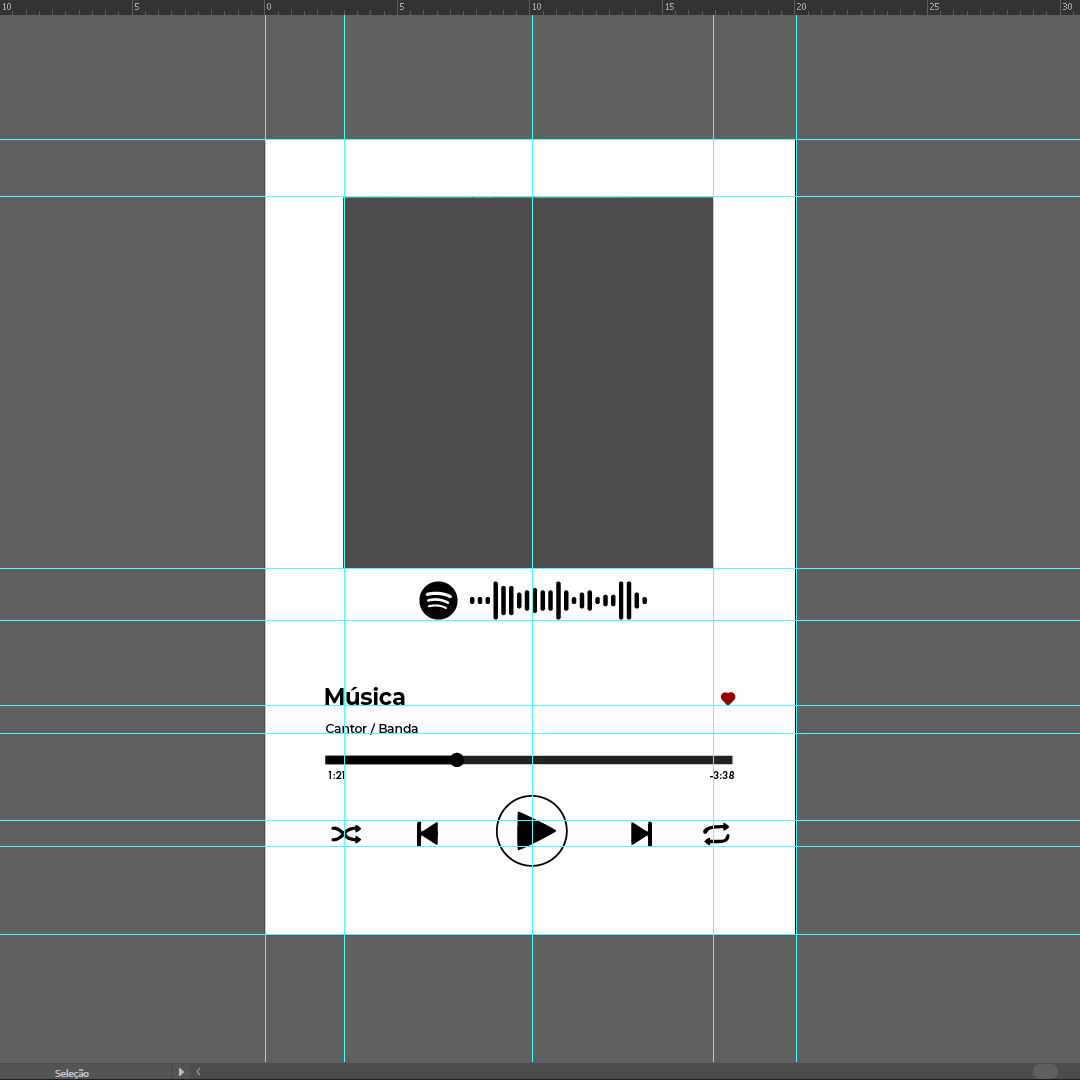Click the progress bar knob
Screen dimensions: 1080x1080
(x=457, y=760)
